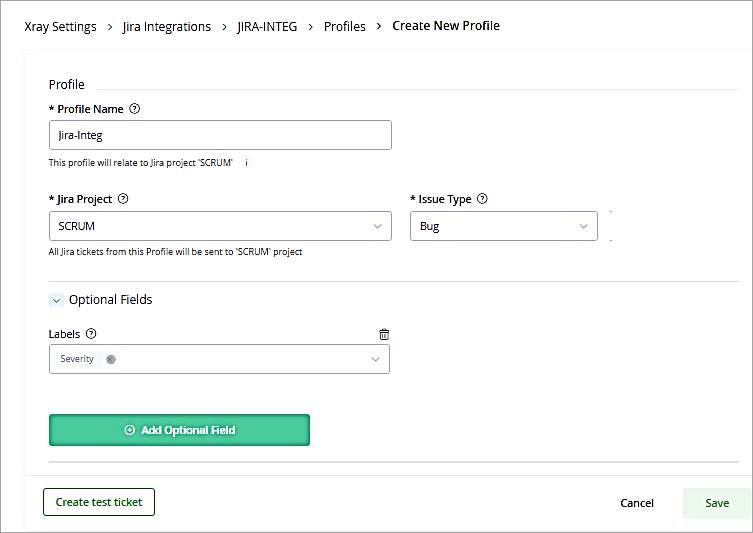Delete the Labels optional field with trash icon
This screenshot has height=533, width=753.
click(x=384, y=335)
